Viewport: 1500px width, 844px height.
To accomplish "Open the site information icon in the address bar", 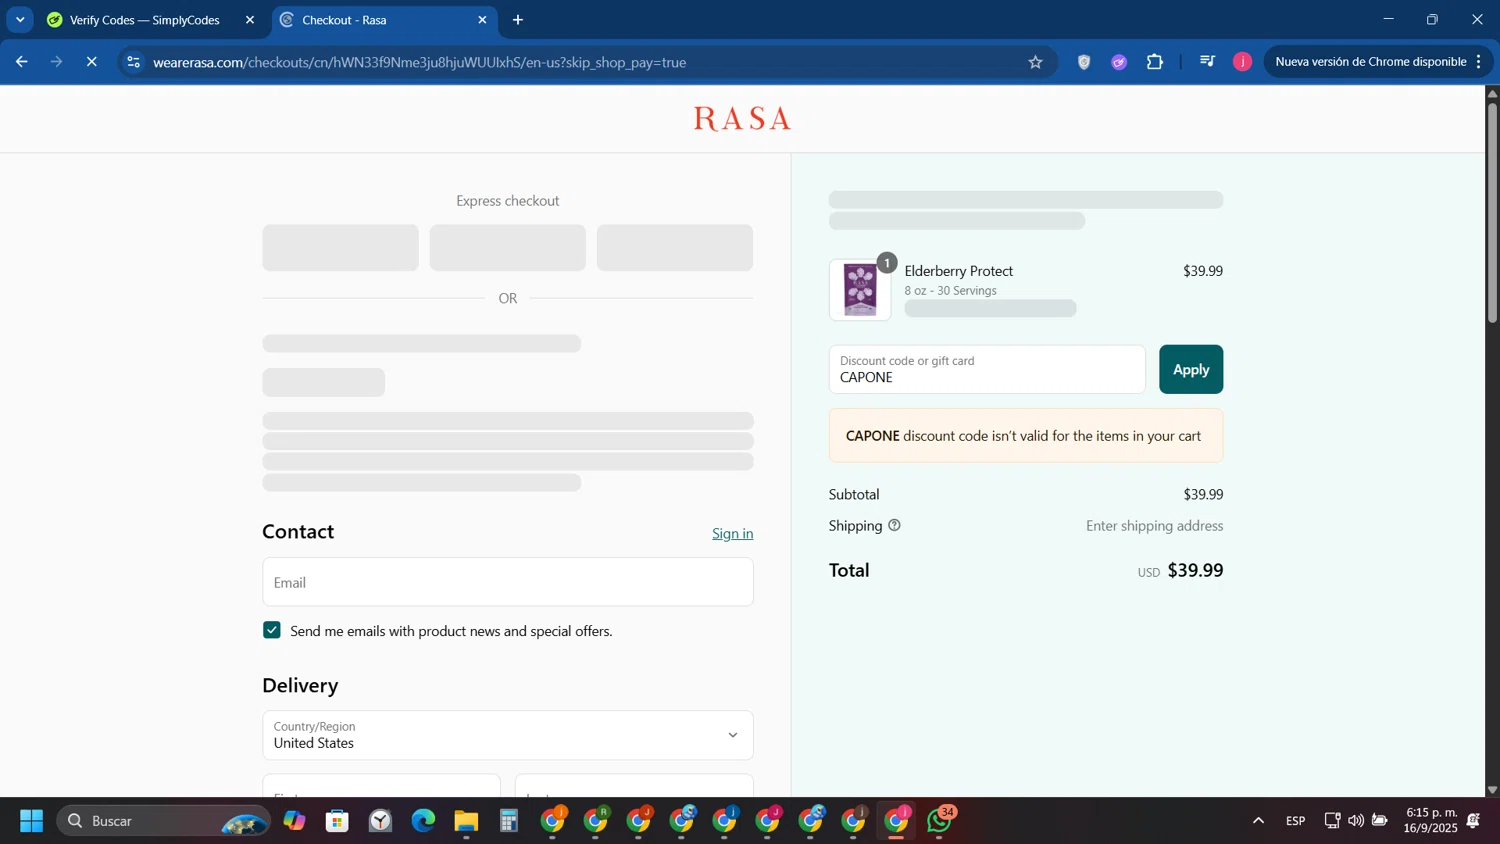I will pyautogui.click(x=133, y=62).
